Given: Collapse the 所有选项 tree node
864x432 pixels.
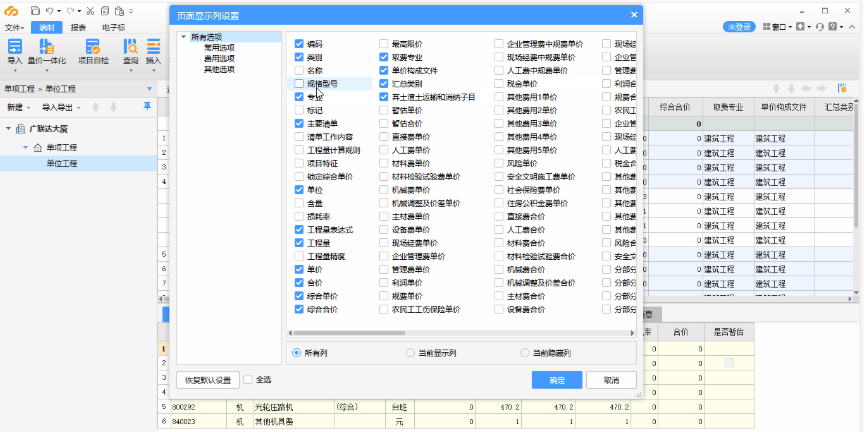Looking at the screenshot, I should click(x=184, y=37).
